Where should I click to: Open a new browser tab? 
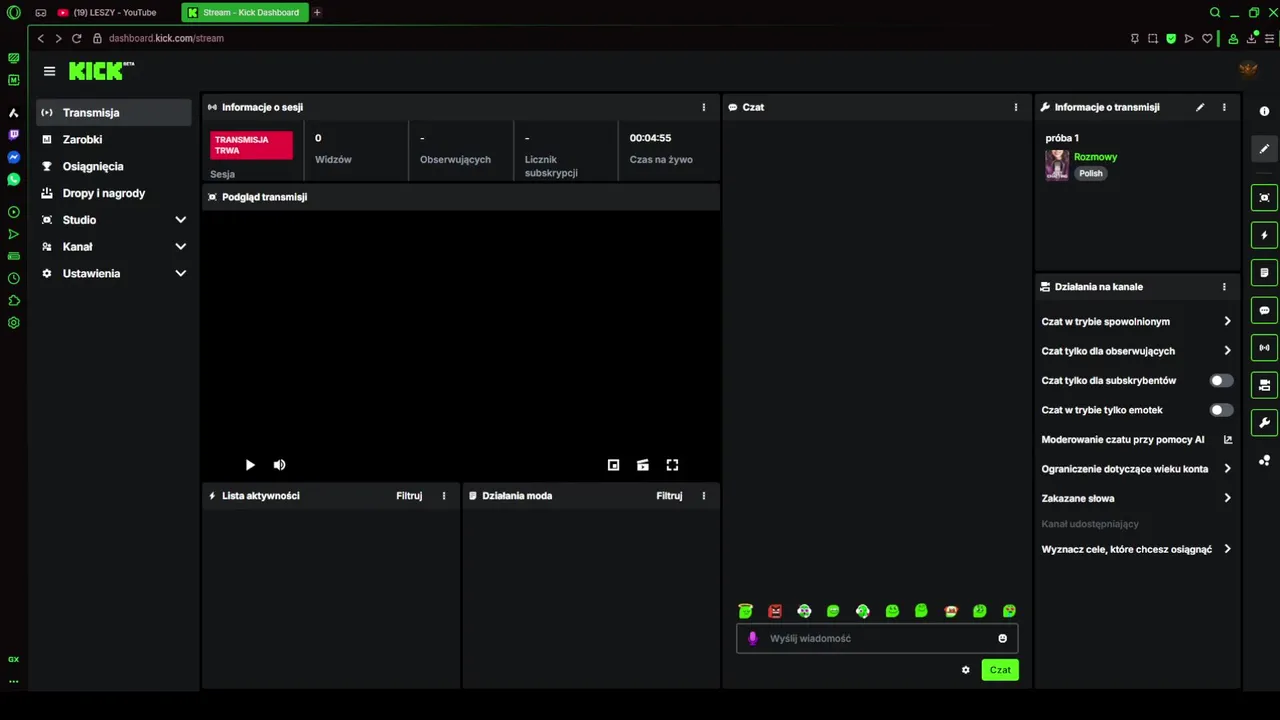click(x=317, y=12)
